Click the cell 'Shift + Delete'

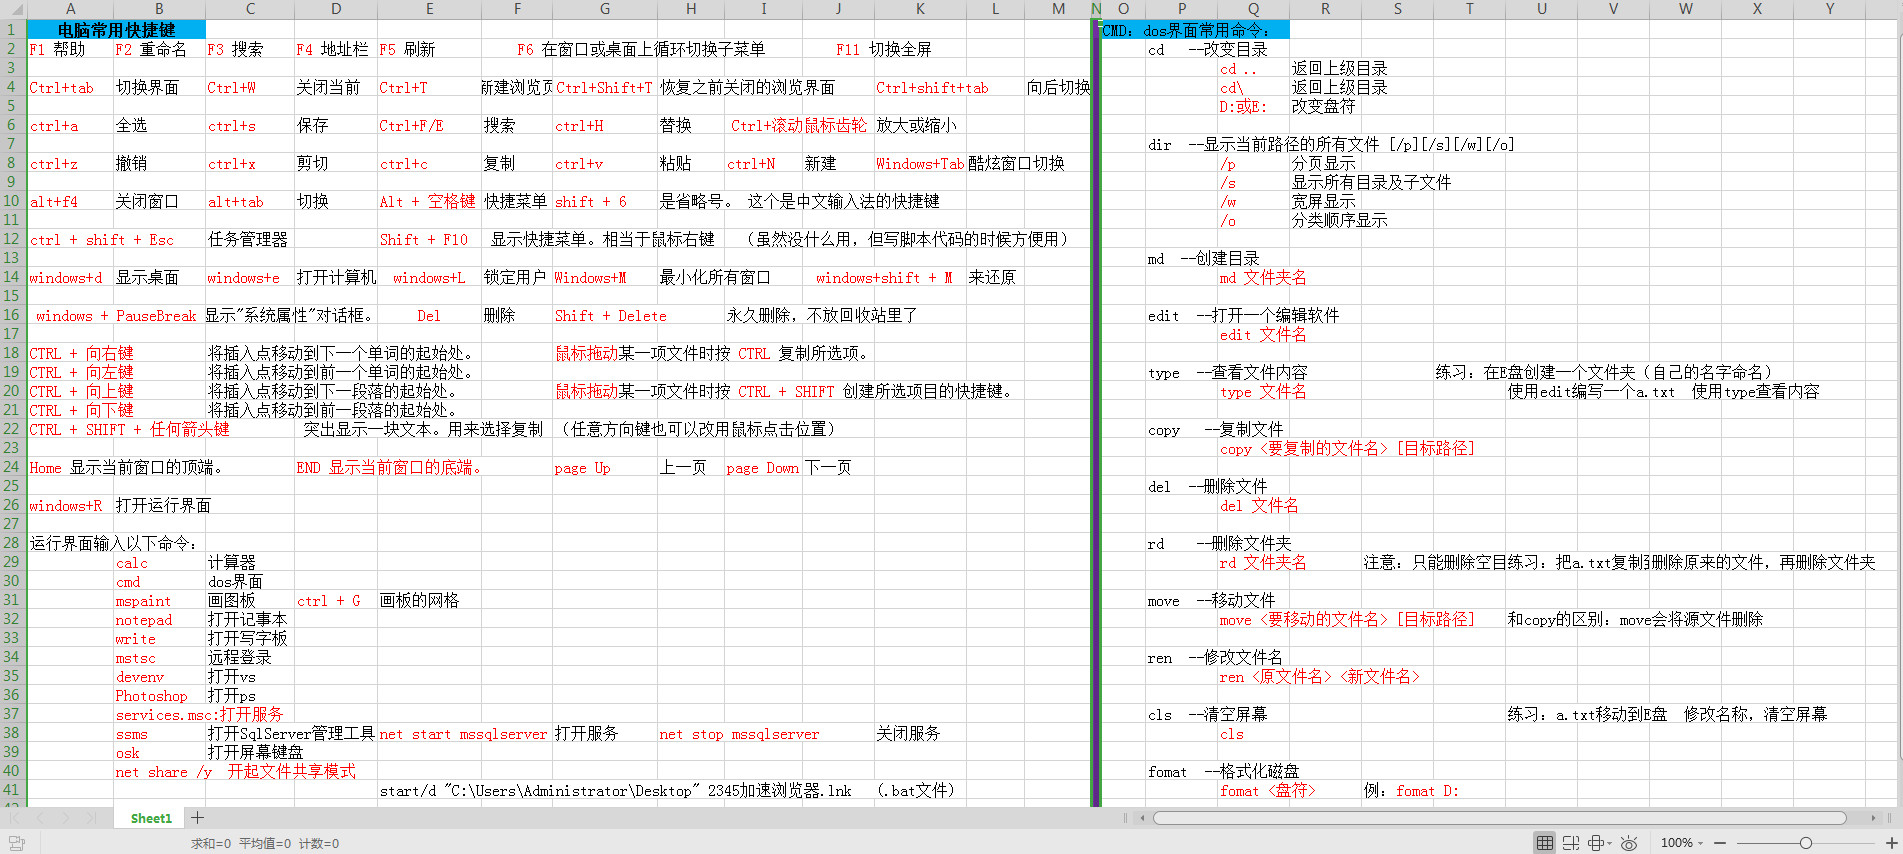[611, 315]
